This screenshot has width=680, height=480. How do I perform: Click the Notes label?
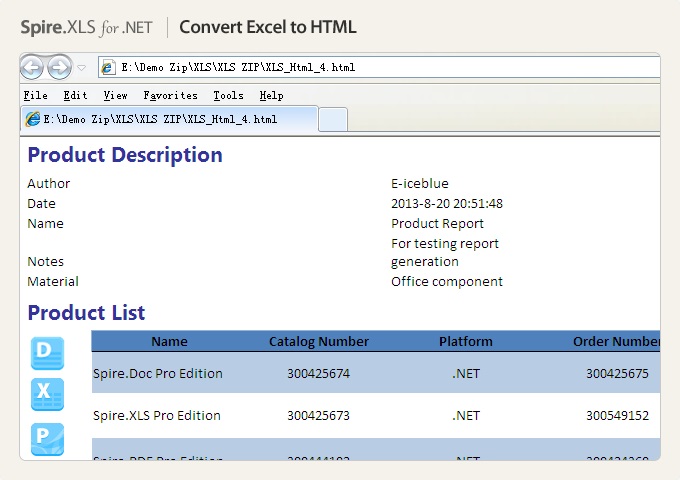pyautogui.click(x=46, y=261)
